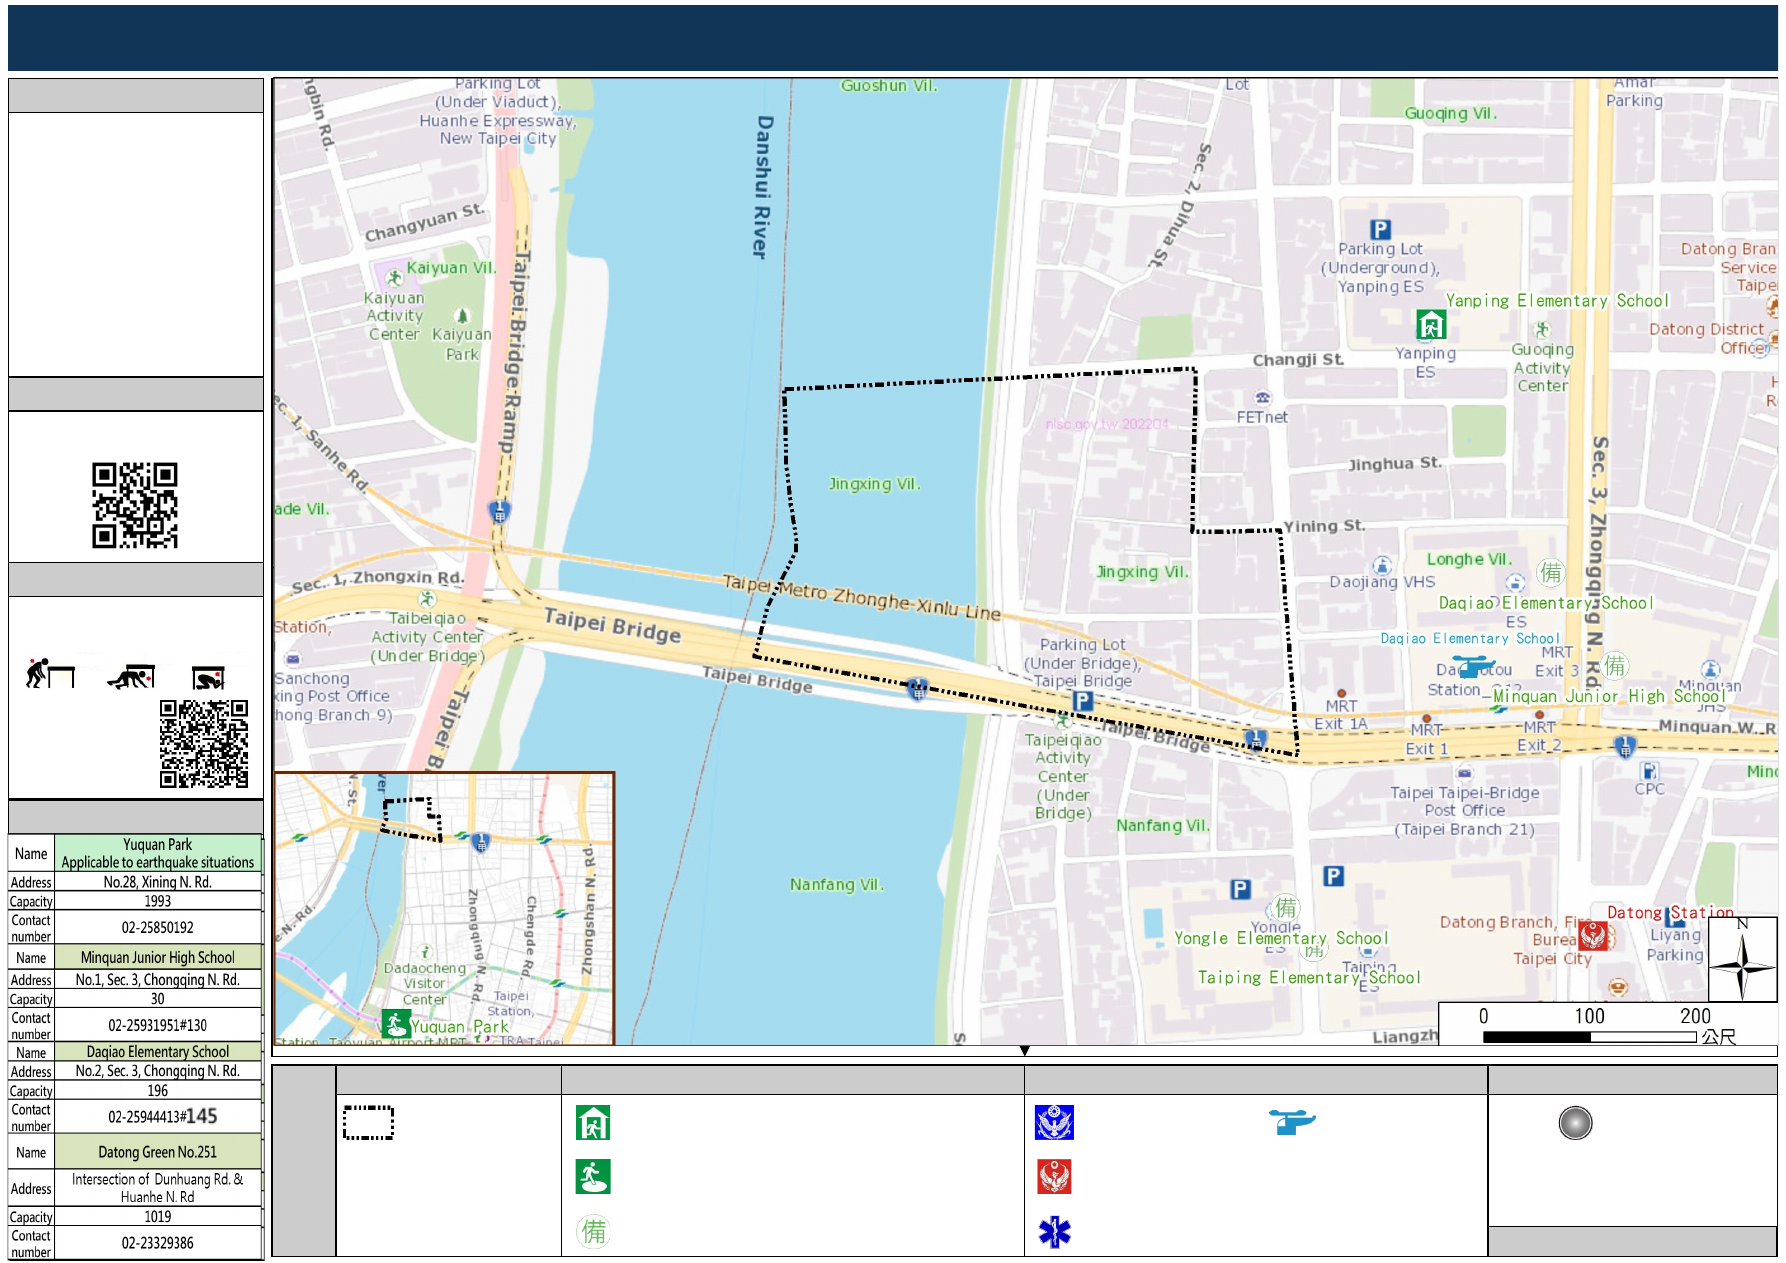
Task: Click the blue star-of-life medical symbol in legend
Action: [1054, 1231]
